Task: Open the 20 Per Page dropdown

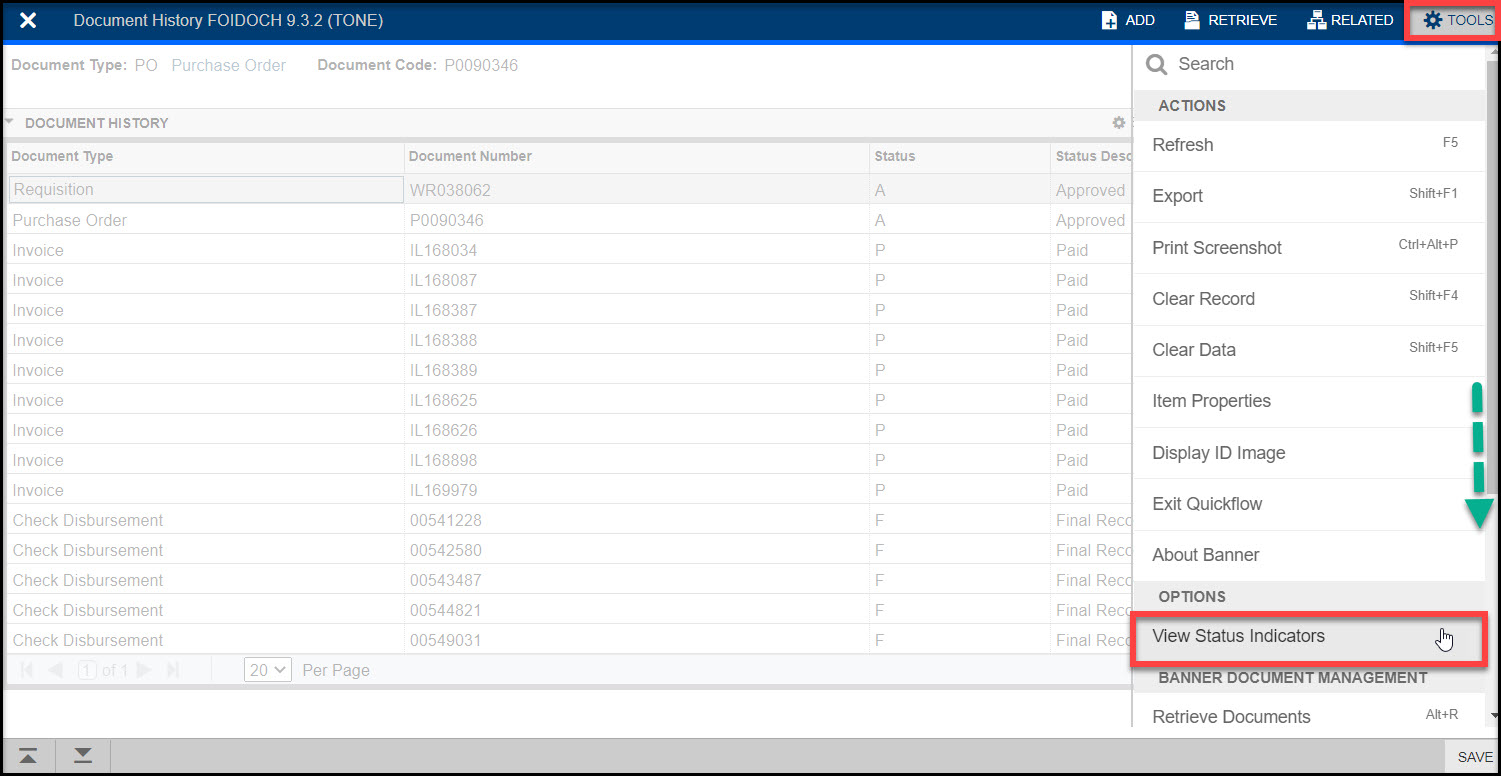Action: point(268,670)
